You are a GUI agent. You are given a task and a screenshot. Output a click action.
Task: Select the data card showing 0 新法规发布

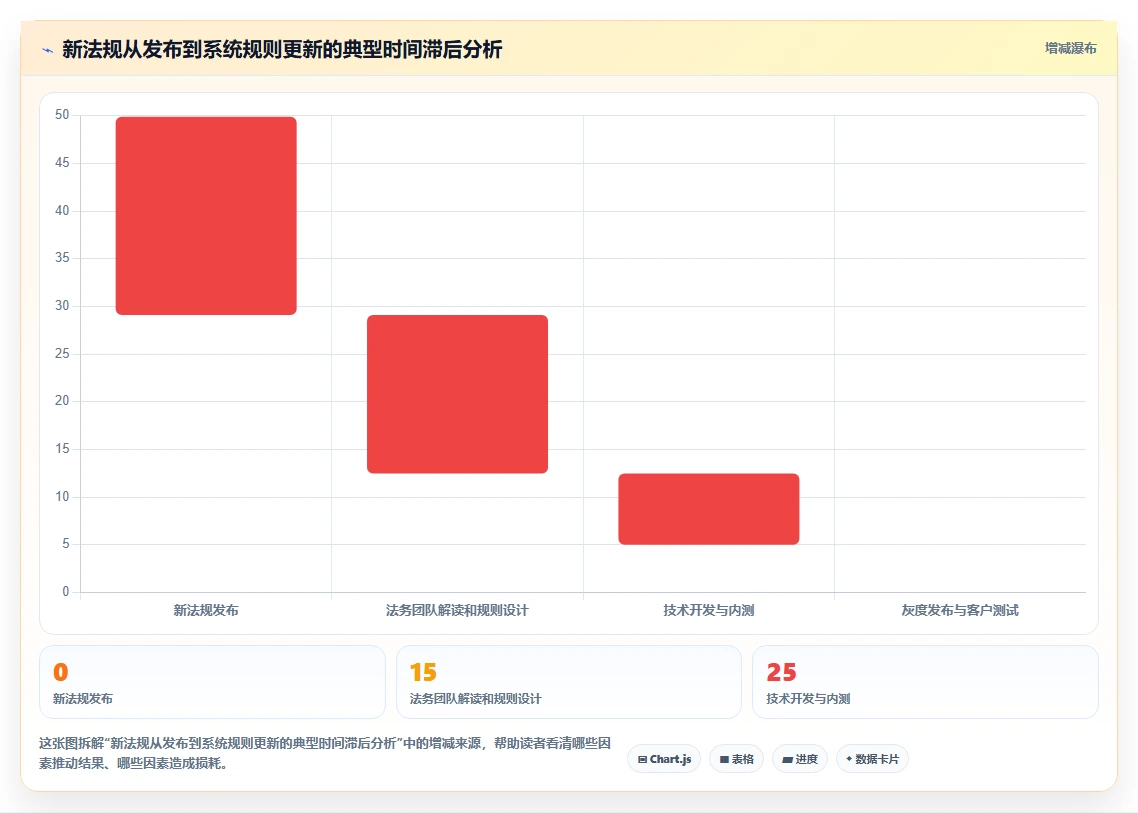(x=212, y=682)
